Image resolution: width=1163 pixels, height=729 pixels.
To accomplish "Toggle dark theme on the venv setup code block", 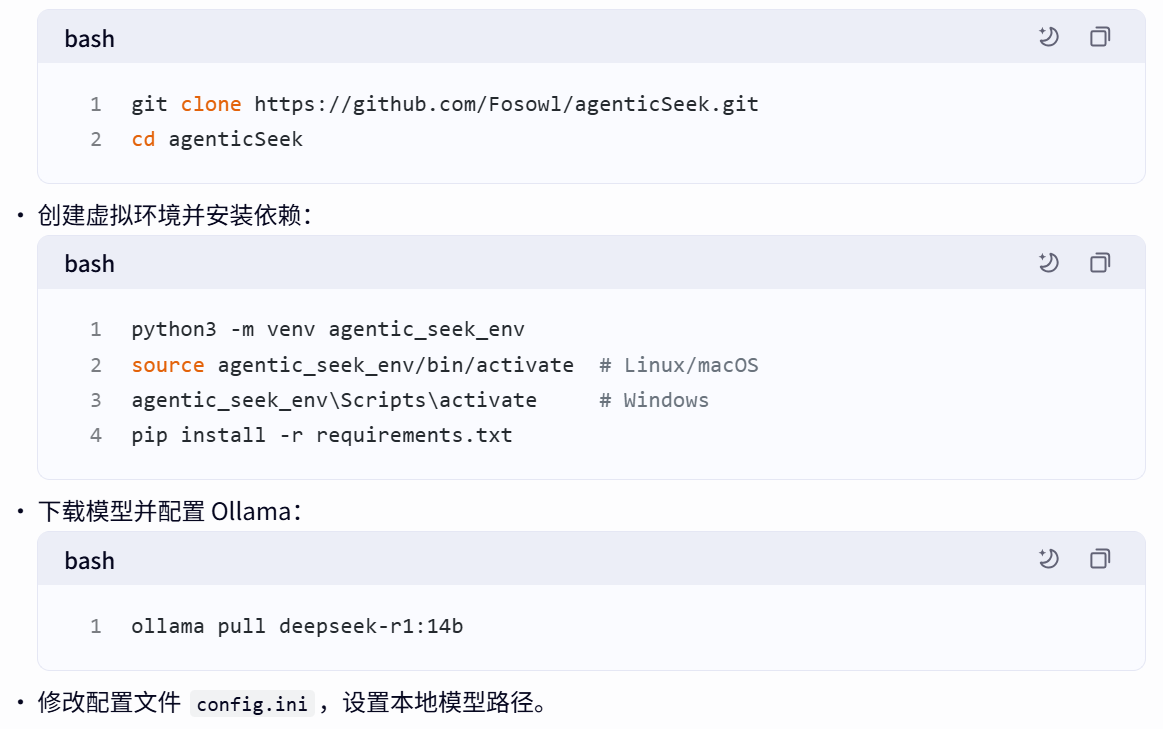I will click(x=1048, y=263).
